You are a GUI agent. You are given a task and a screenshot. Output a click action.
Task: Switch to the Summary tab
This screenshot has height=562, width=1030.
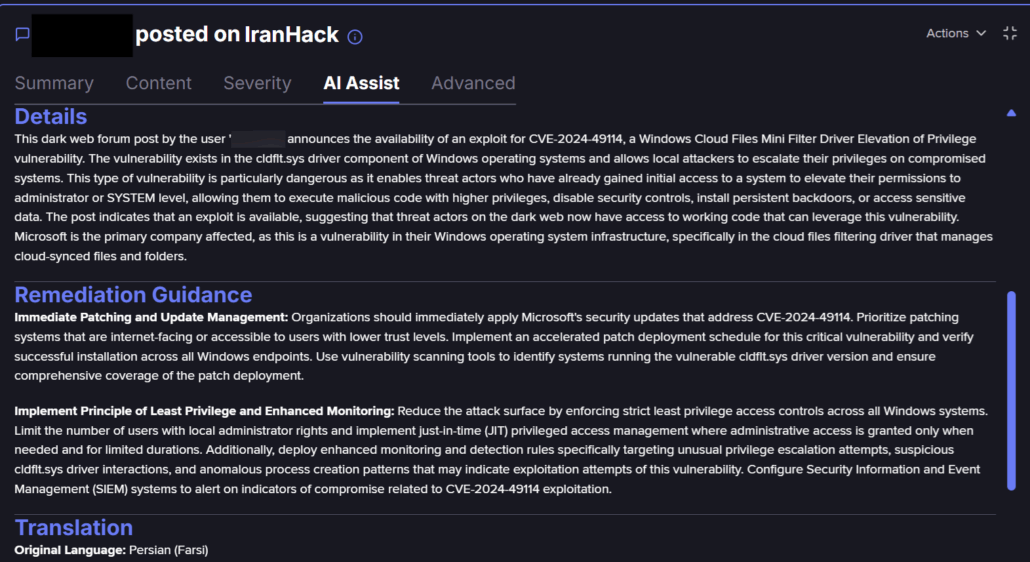(54, 84)
